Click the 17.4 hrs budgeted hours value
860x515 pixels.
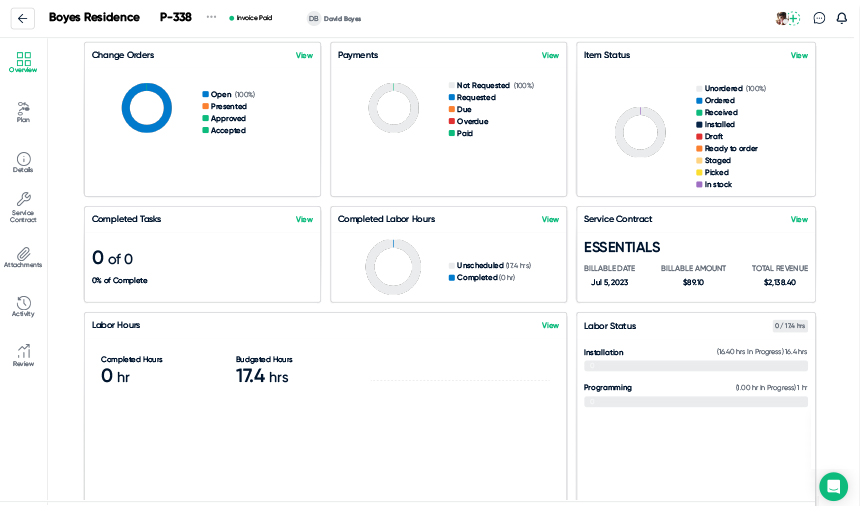[x=262, y=376]
